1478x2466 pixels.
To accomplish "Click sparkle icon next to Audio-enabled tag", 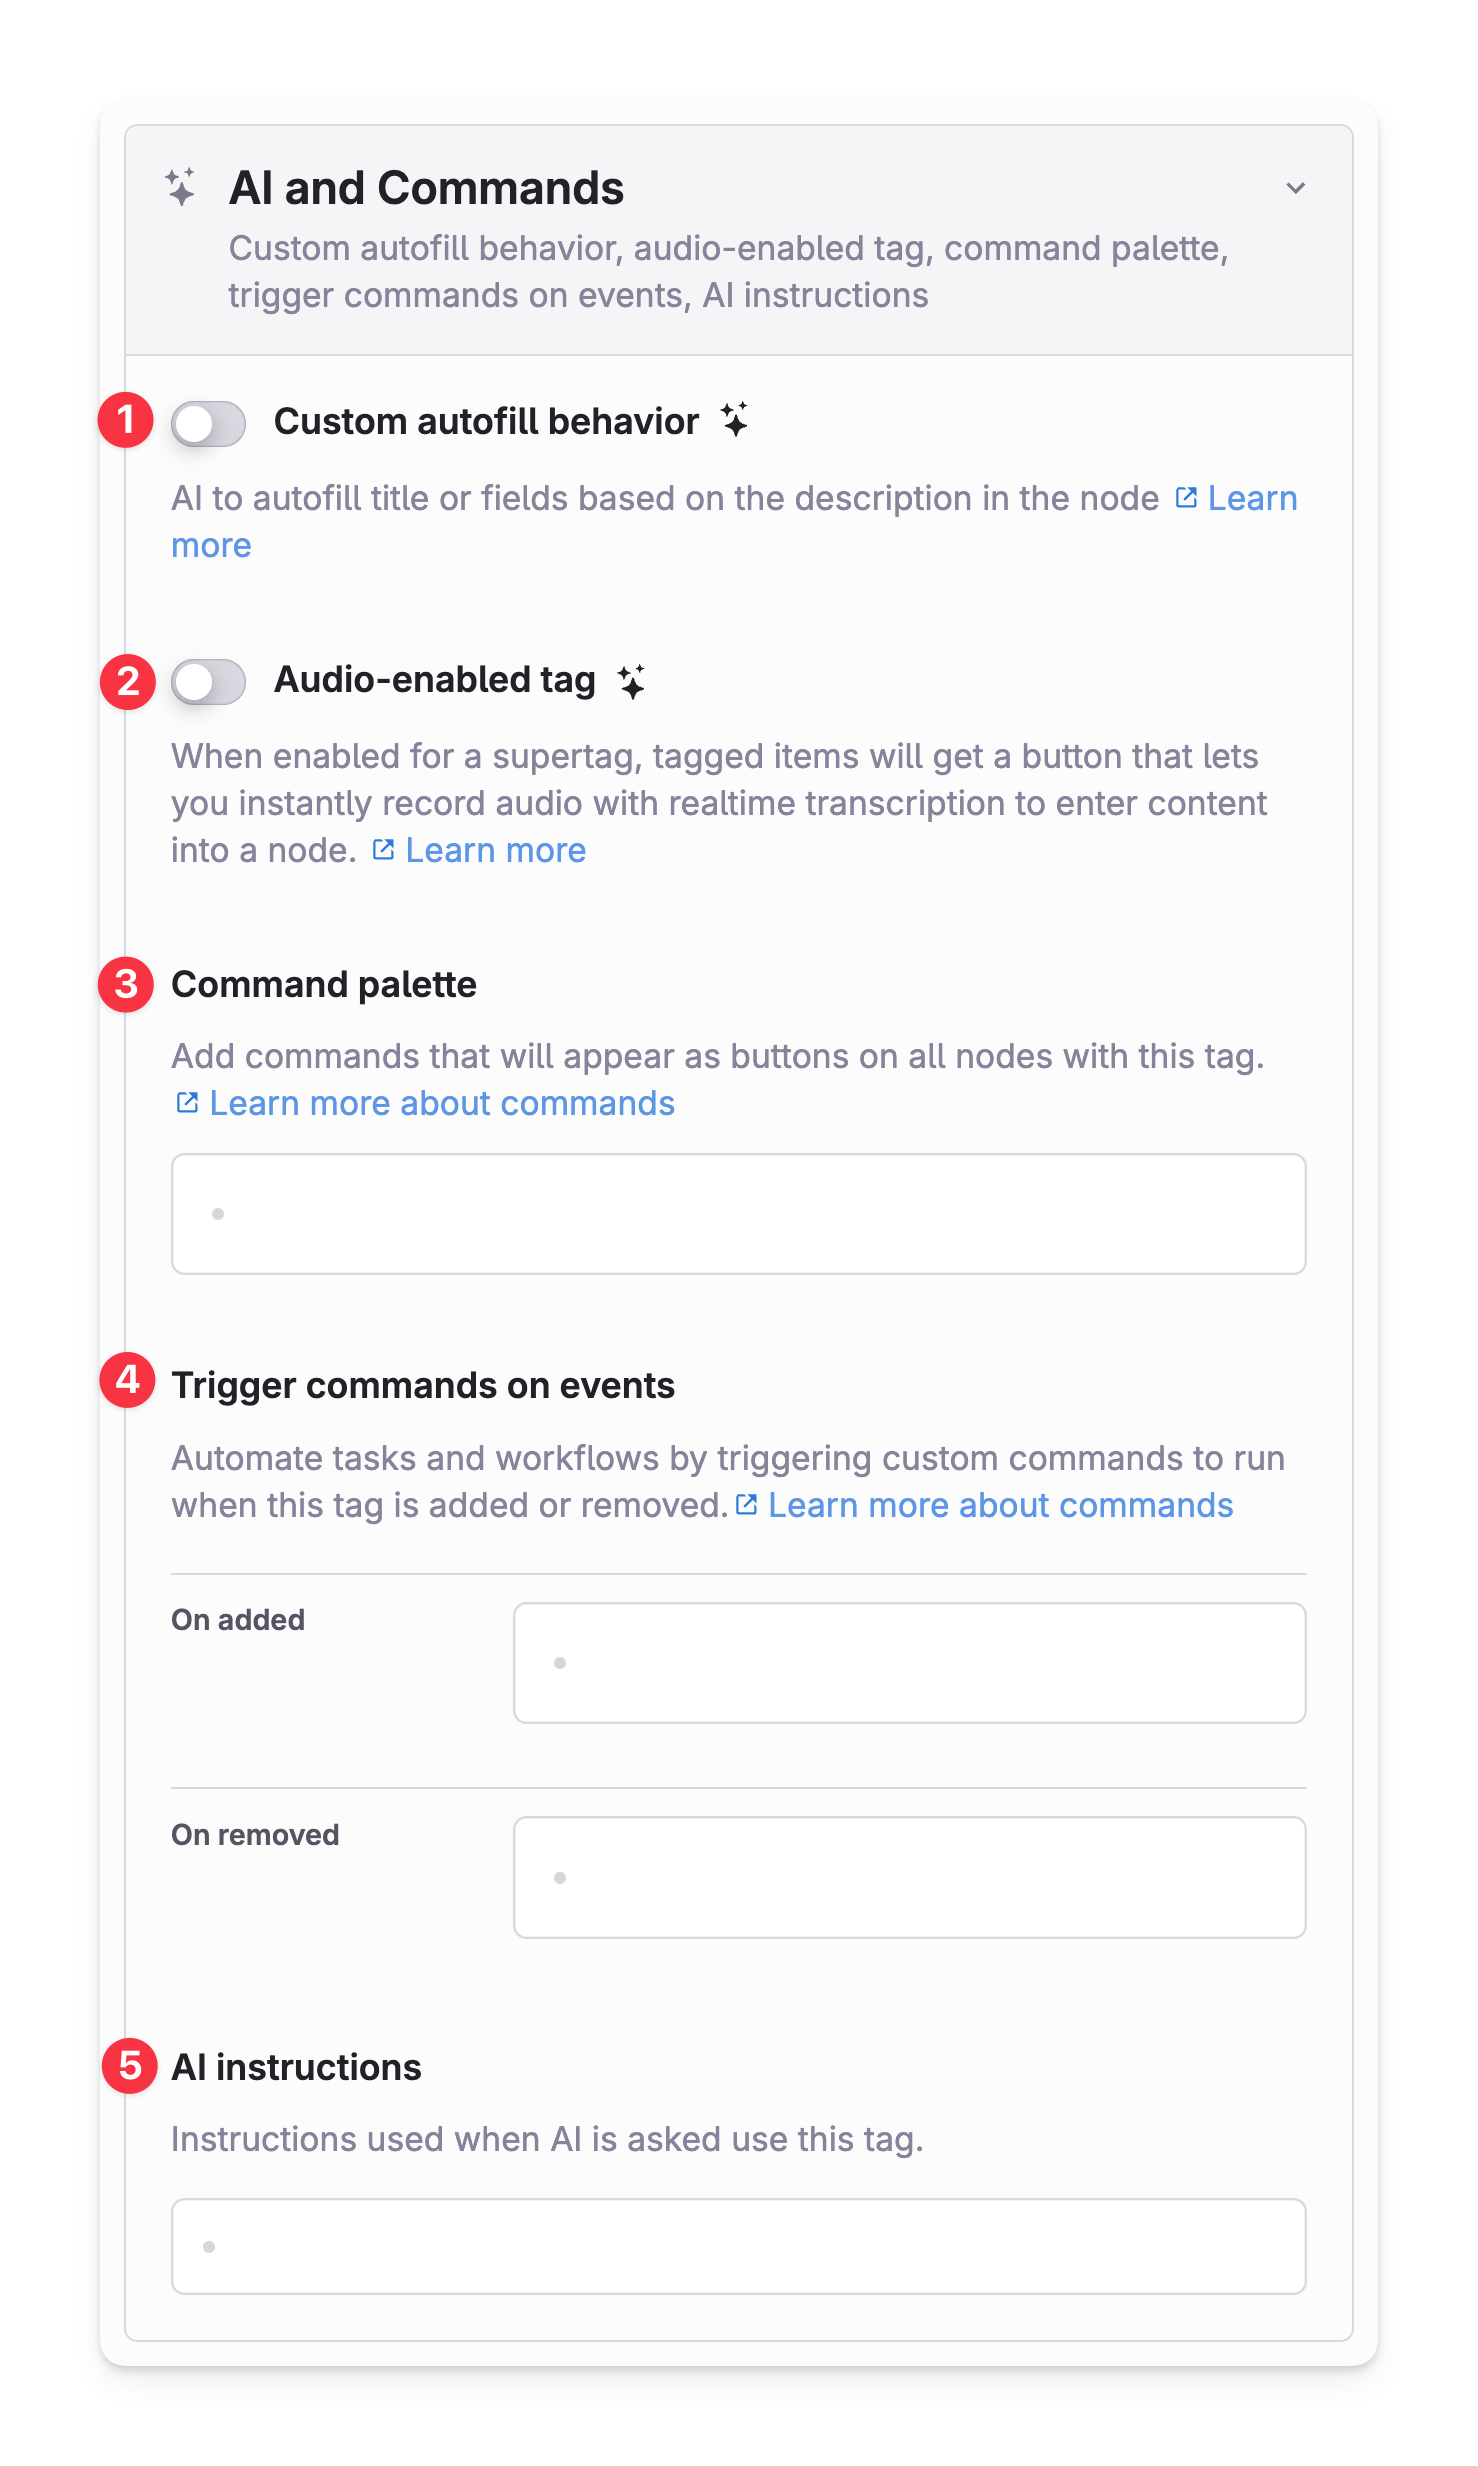I will coord(632,681).
